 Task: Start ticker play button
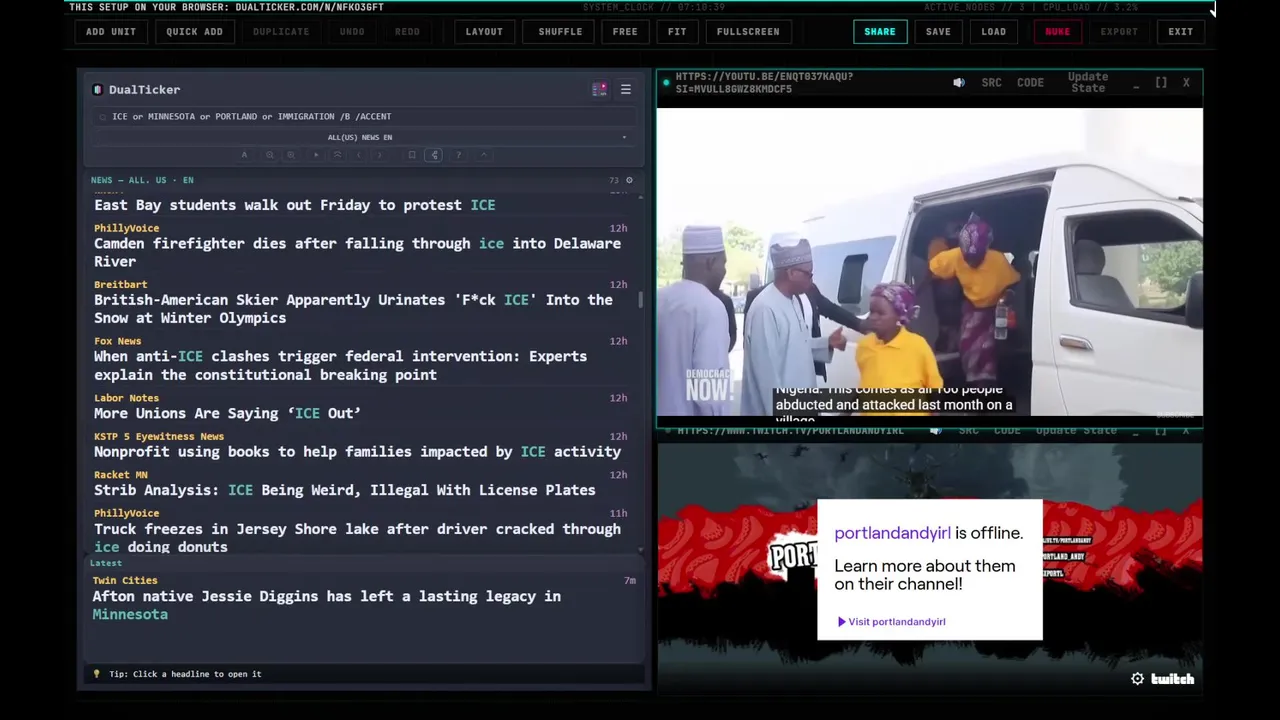(316, 155)
